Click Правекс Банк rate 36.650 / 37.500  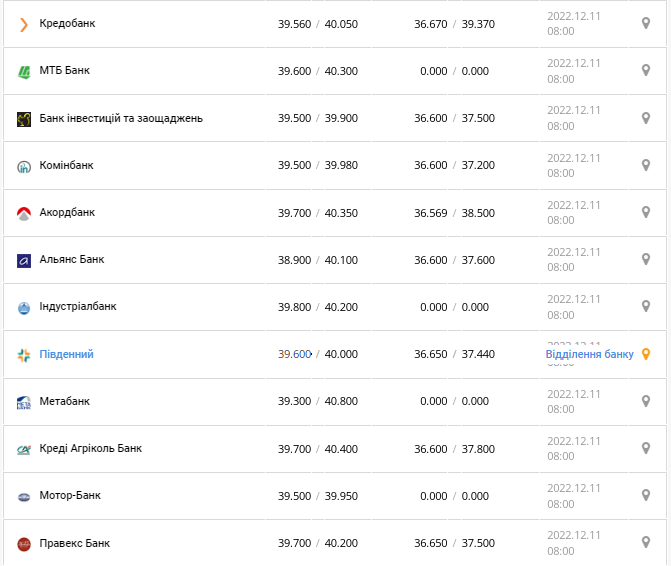click(454, 544)
